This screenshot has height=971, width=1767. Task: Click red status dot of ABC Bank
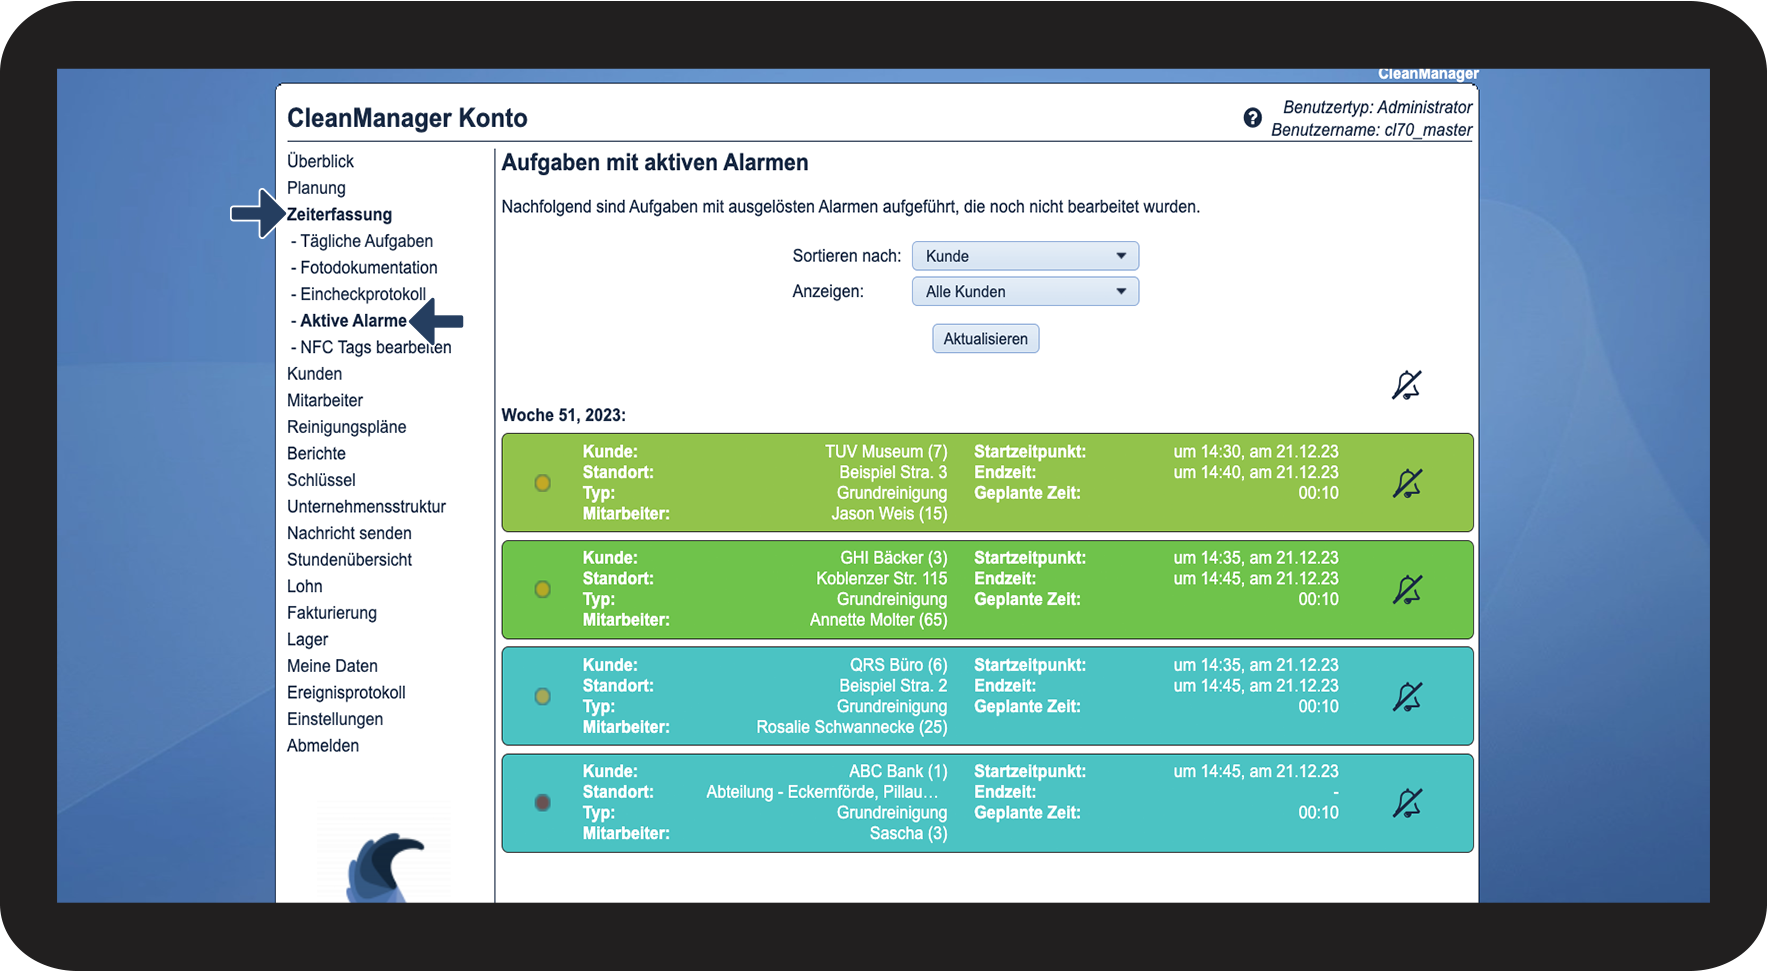coord(543,802)
